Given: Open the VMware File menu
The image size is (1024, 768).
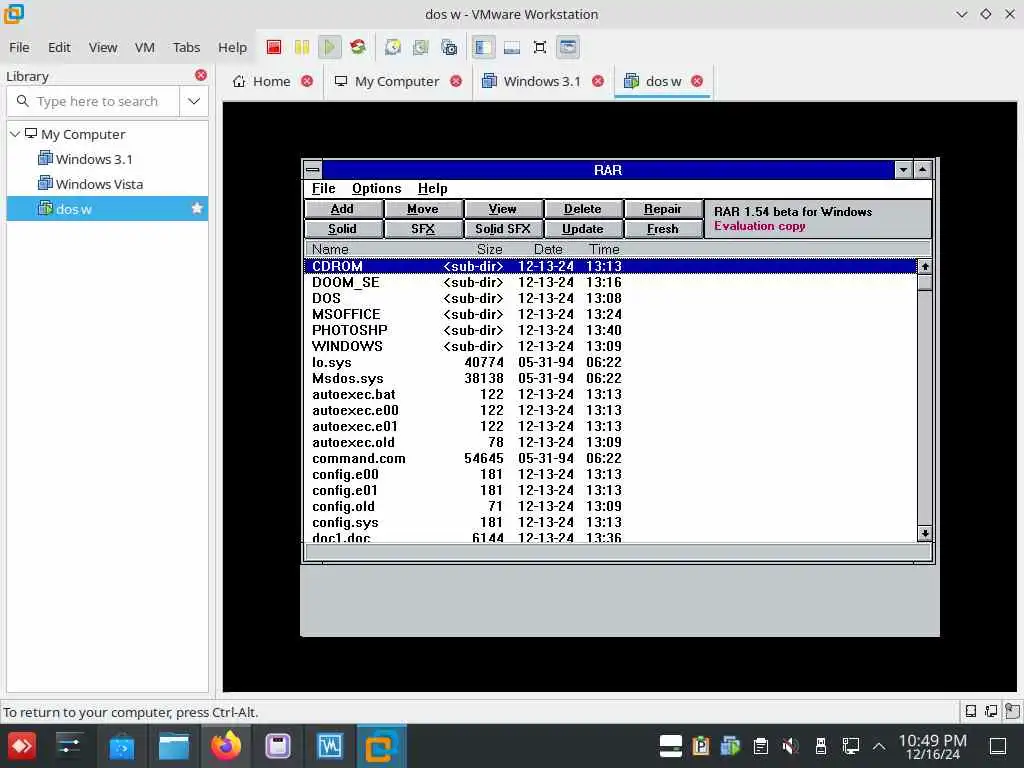Looking at the screenshot, I should click(19, 47).
